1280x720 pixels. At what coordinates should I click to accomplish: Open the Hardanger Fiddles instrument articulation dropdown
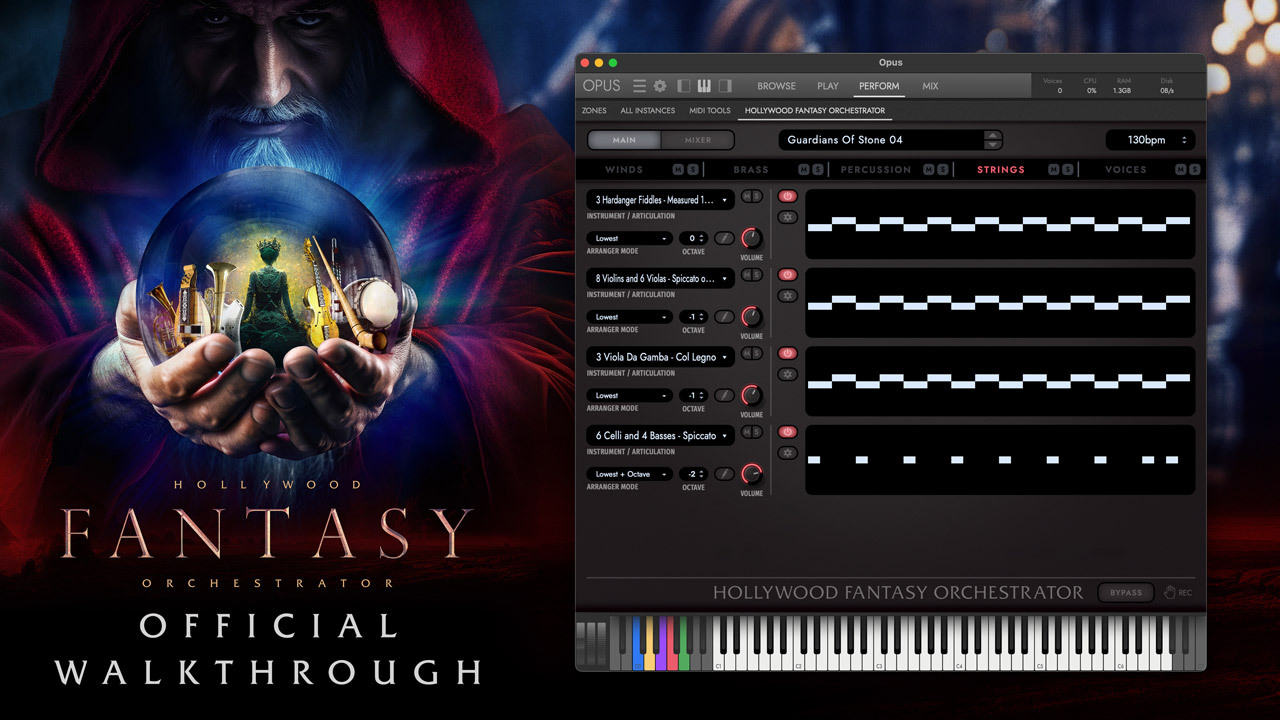(x=660, y=199)
